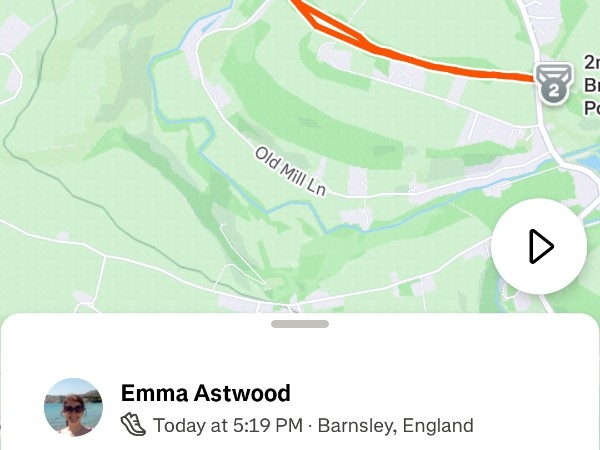Tap the Barnsley, England location text

(396, 426)
